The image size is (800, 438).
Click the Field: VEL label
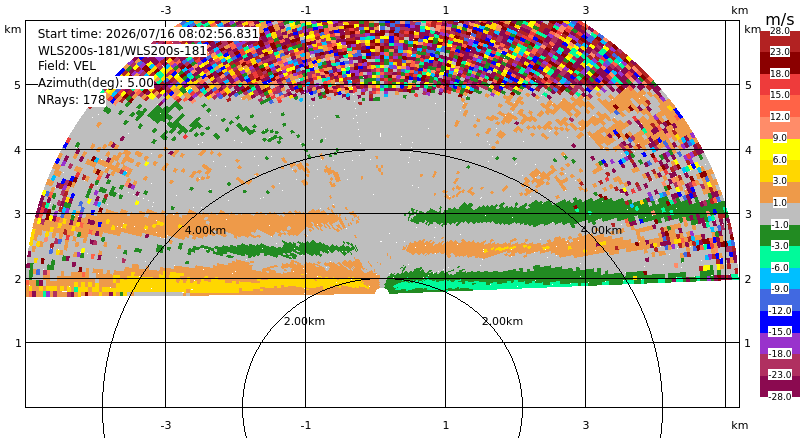pyautogui.click(x=67, y=66)
